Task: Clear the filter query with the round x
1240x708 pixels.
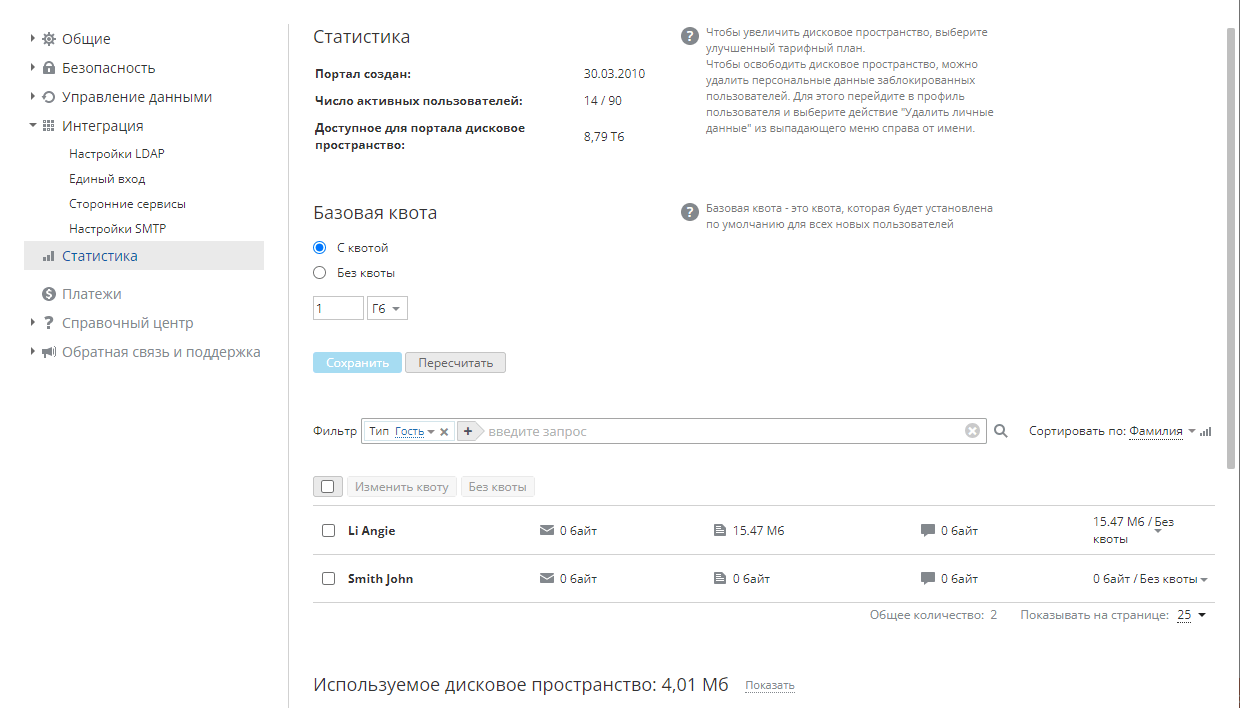Action: click(972, 431)
